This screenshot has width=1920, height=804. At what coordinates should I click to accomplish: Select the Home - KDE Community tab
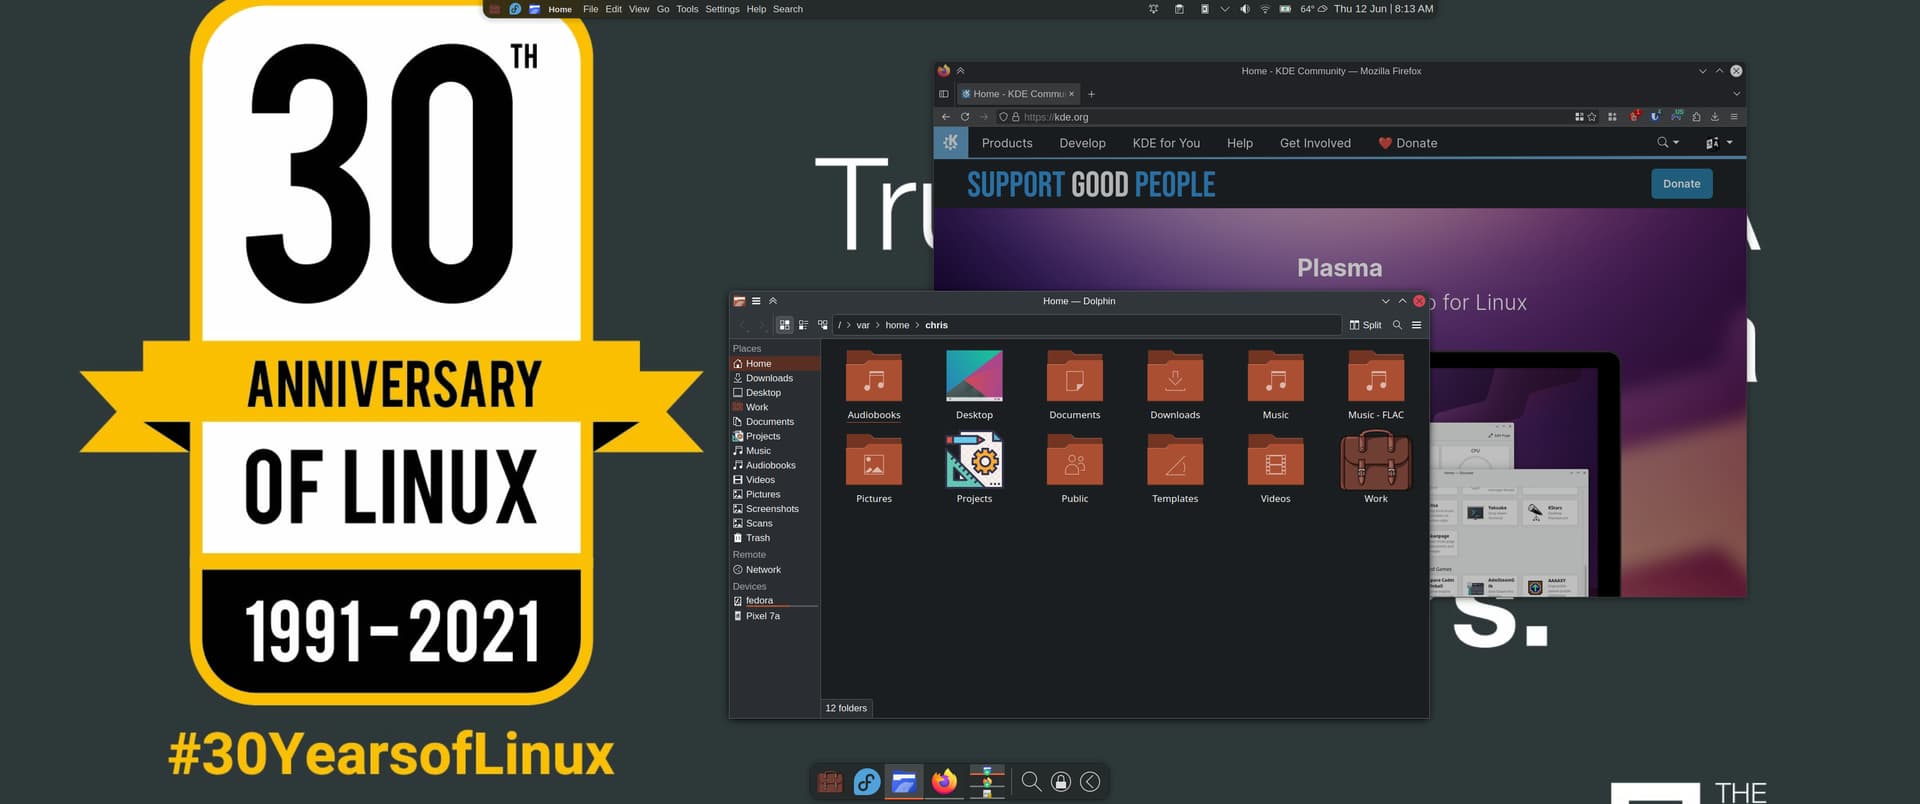pyautogui.click(x=1018, y=94)
